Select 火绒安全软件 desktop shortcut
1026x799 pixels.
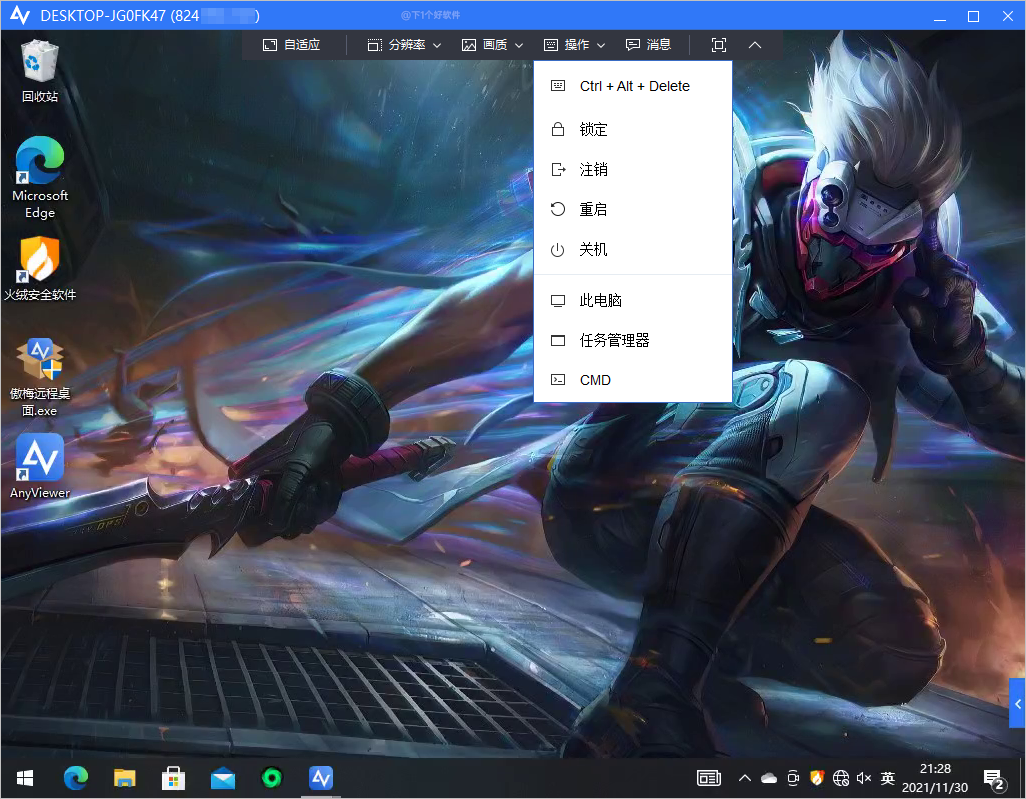[40, 268]
